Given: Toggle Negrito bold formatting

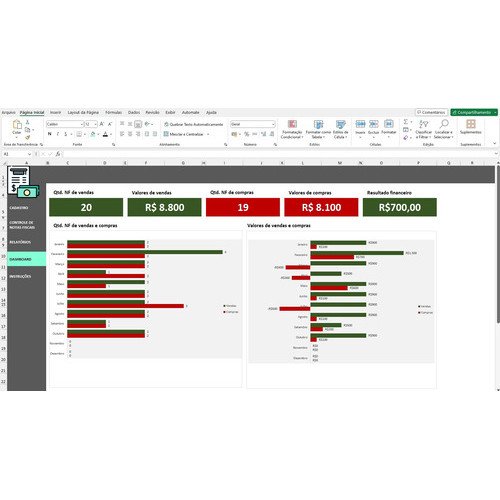Looking at the screenshot, I should click(50, 134).
